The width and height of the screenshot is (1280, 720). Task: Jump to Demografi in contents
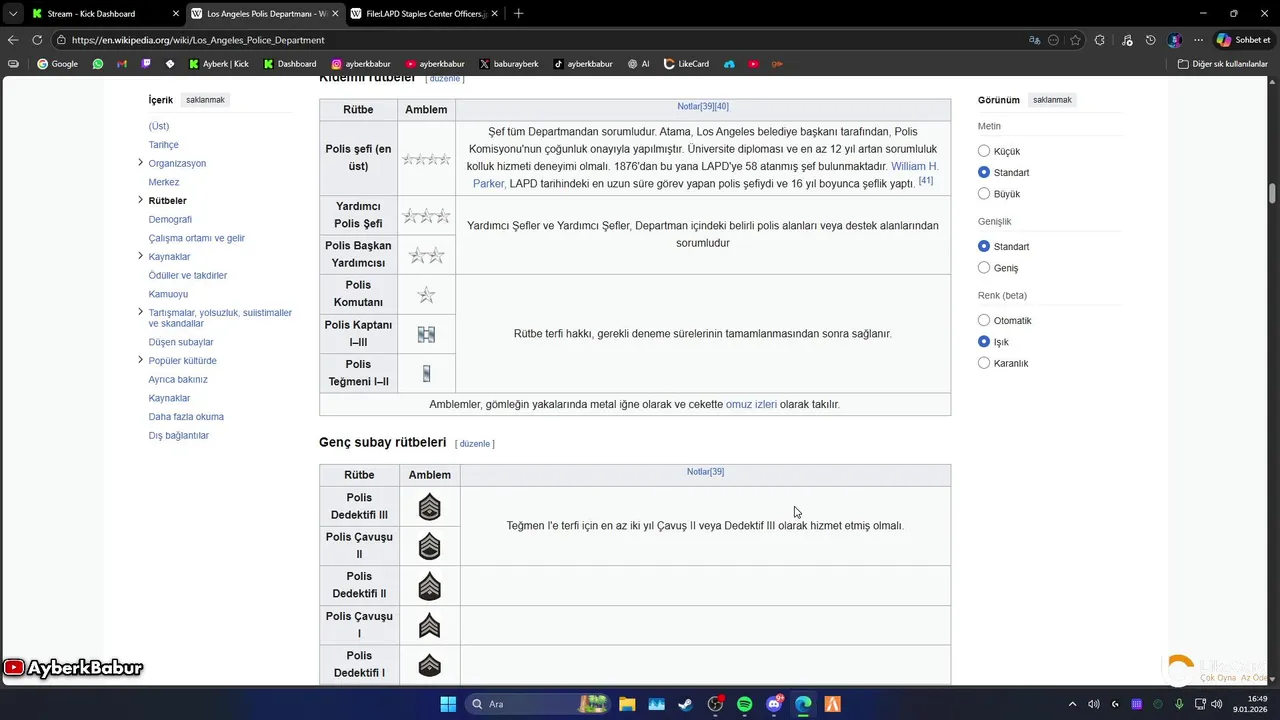170,219
